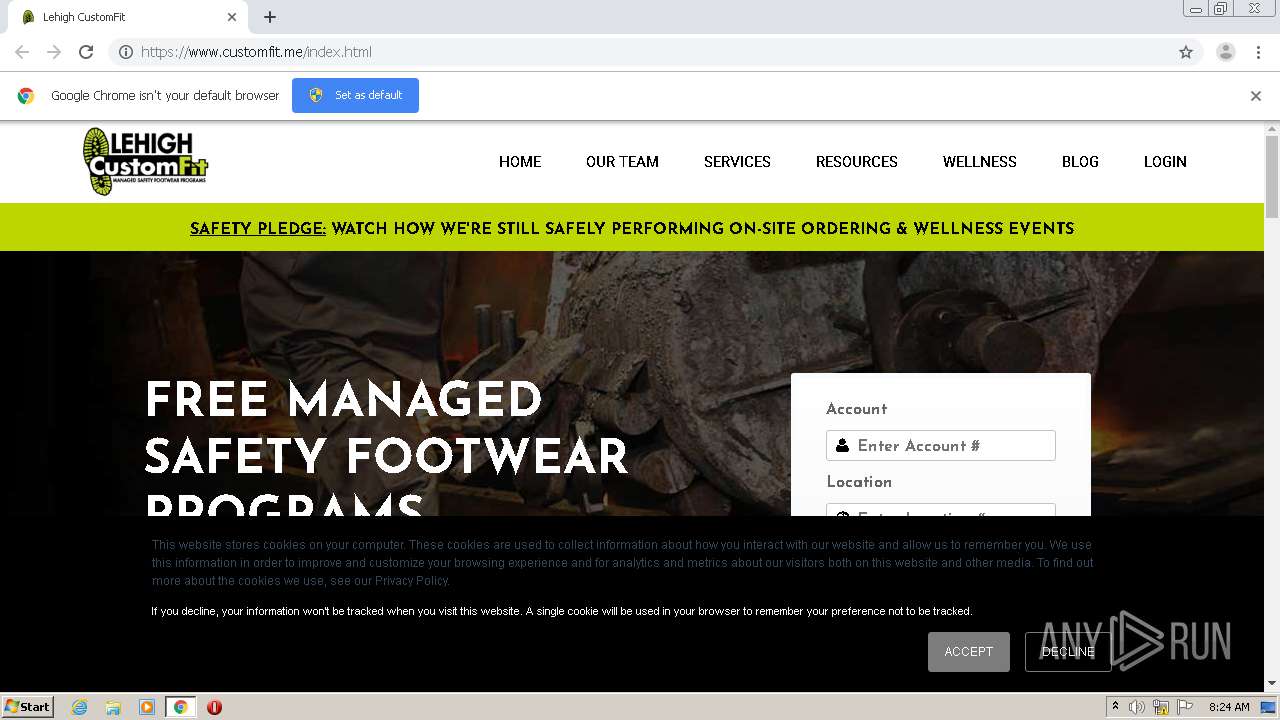The image size is (1280, 720).
Task: Open the SAFETY PLEDGE banner link
Action: tap(258, 229)
